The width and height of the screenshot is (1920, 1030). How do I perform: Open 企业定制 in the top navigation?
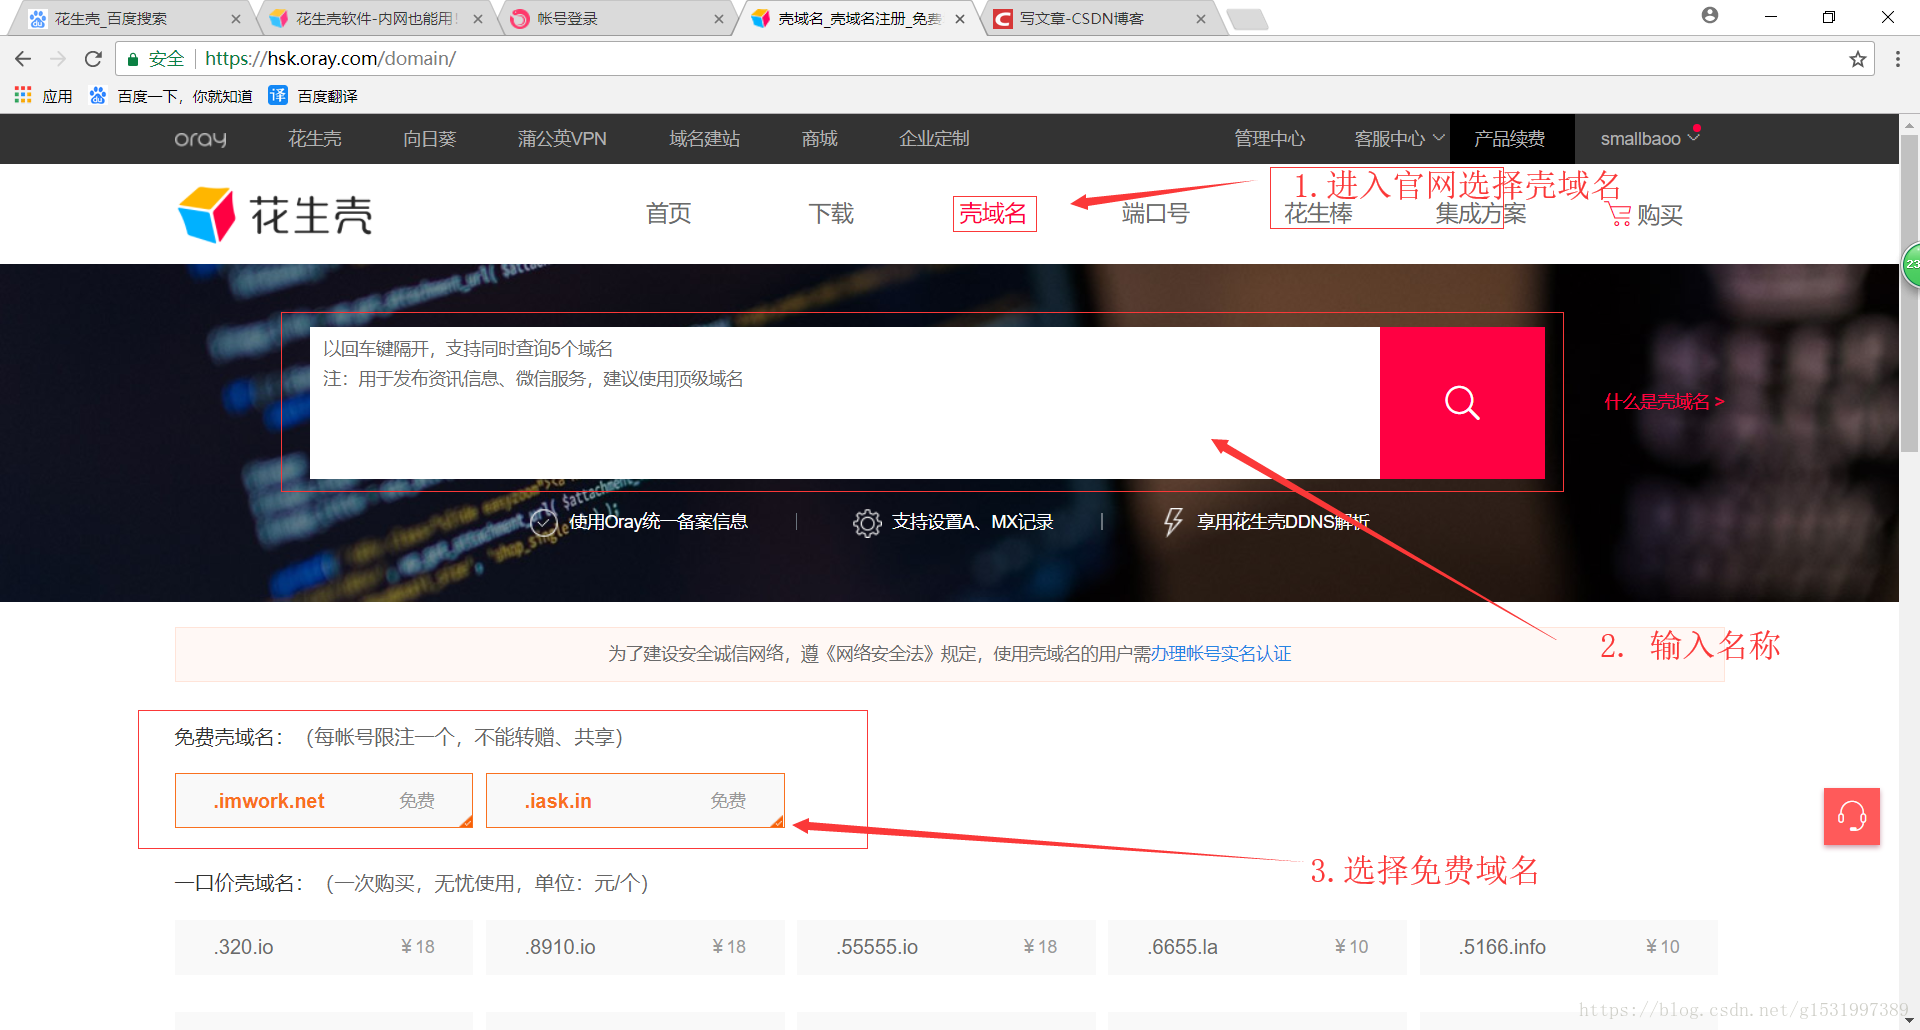(x=934, y=139)
